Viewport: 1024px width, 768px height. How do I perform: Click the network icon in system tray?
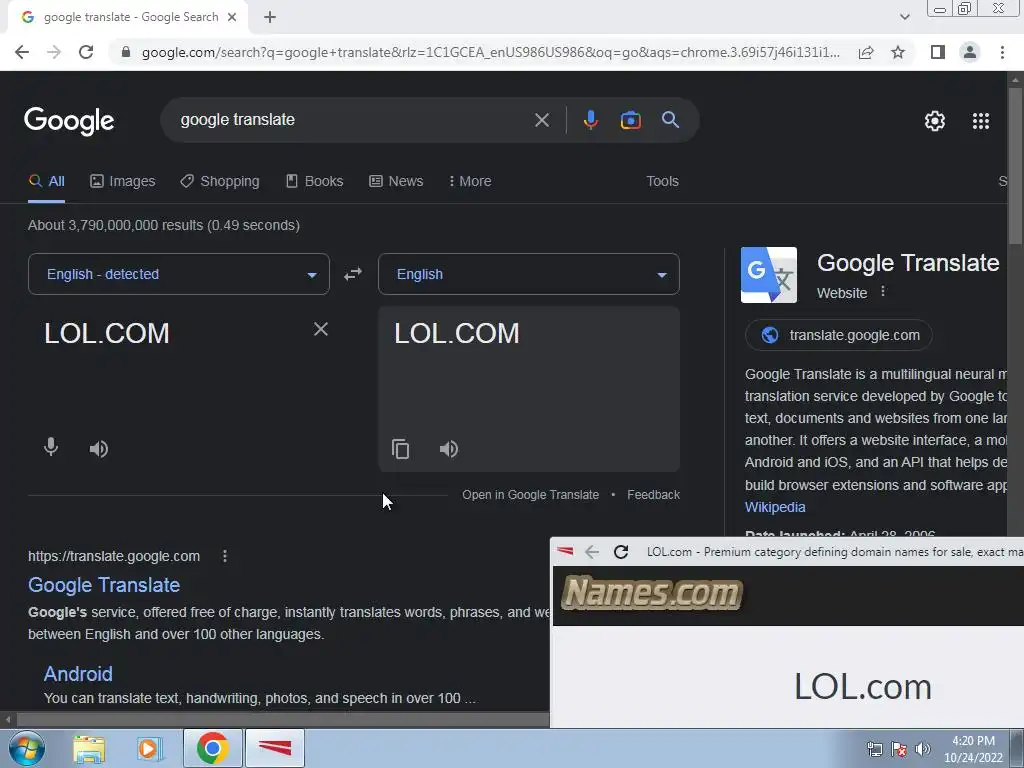point(874,749)
